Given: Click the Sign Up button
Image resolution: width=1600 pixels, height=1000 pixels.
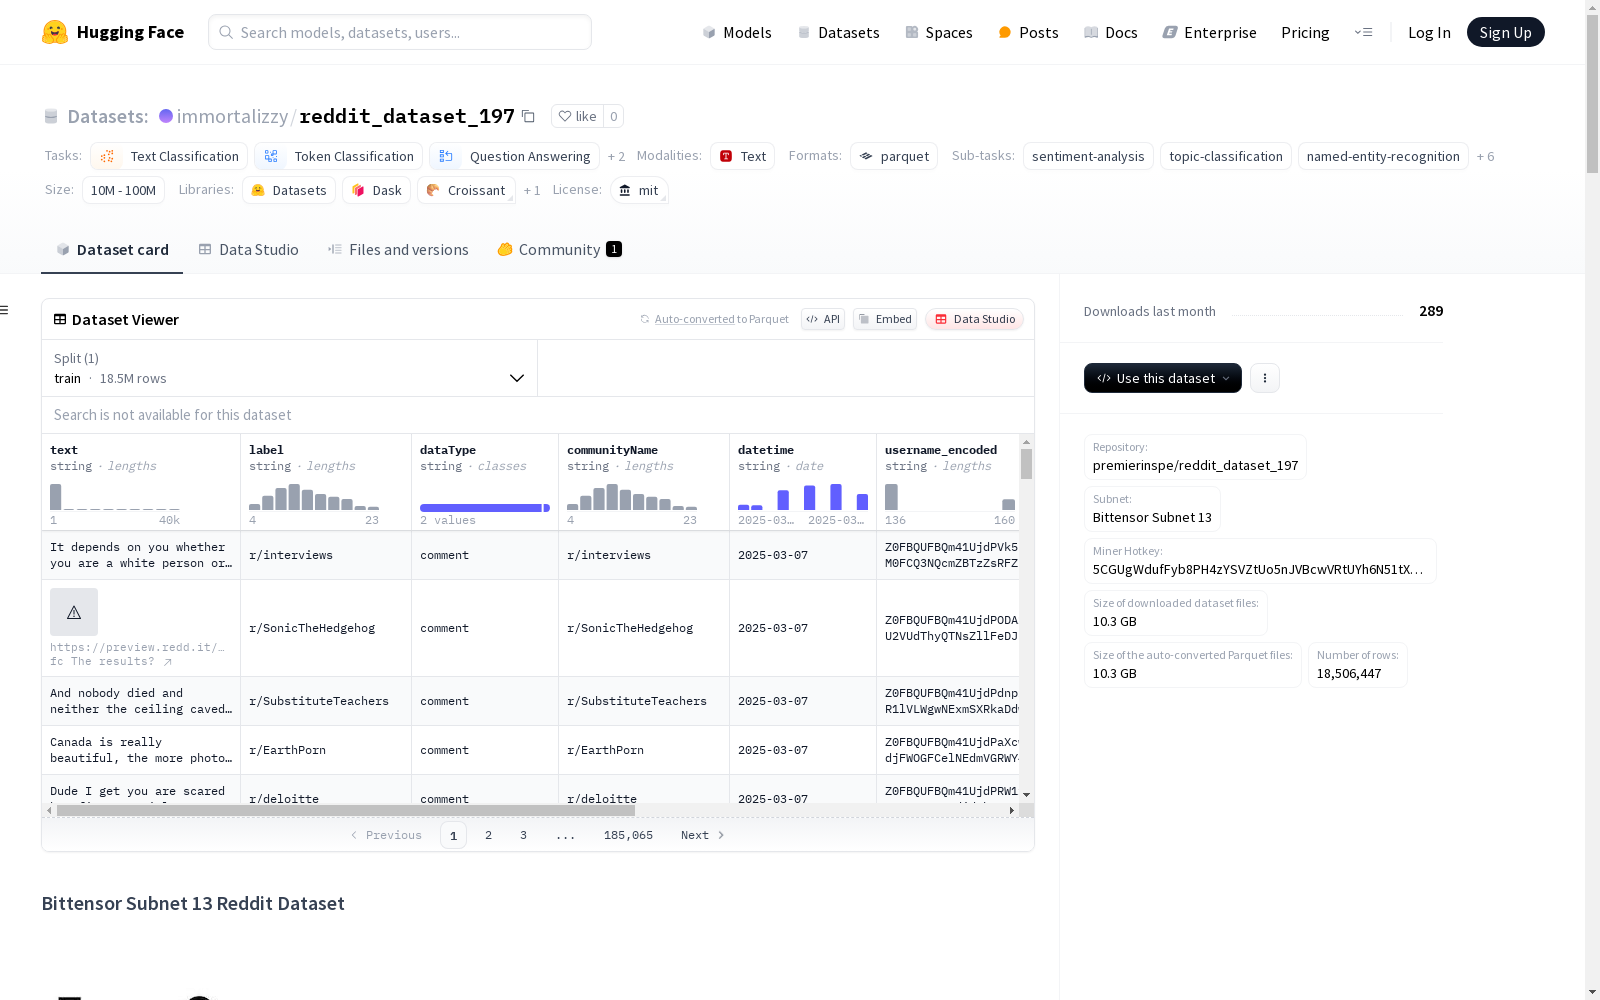Looking at the screenshot, I should 1505,32.
